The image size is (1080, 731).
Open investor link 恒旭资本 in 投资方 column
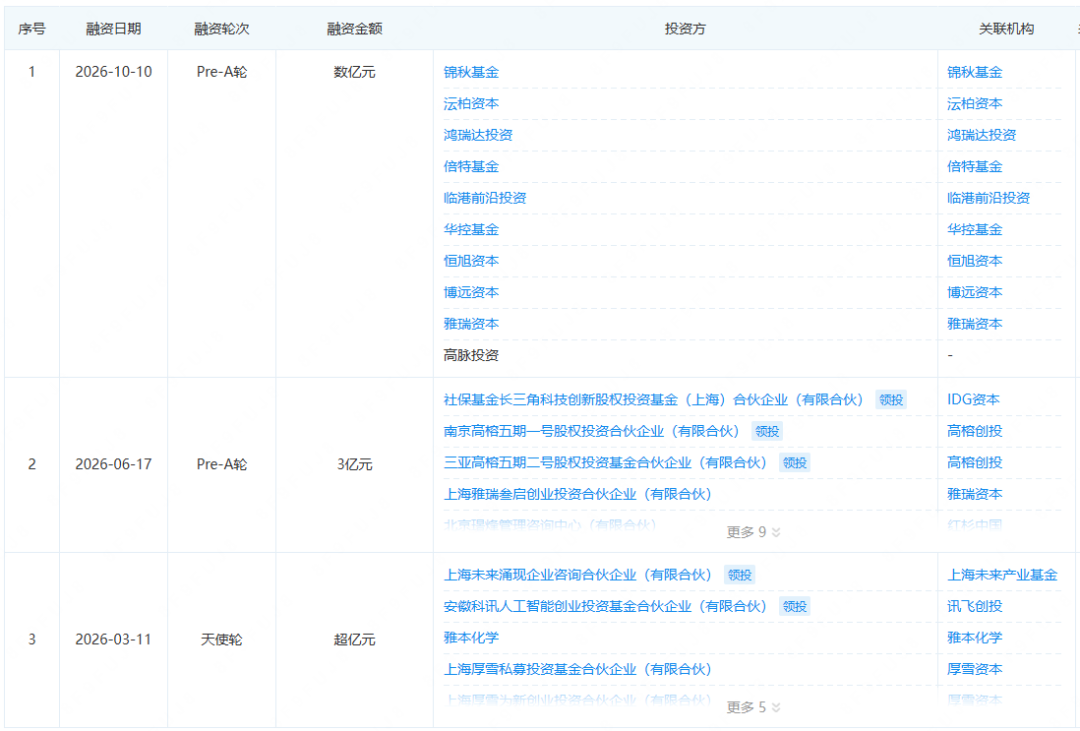471,261
